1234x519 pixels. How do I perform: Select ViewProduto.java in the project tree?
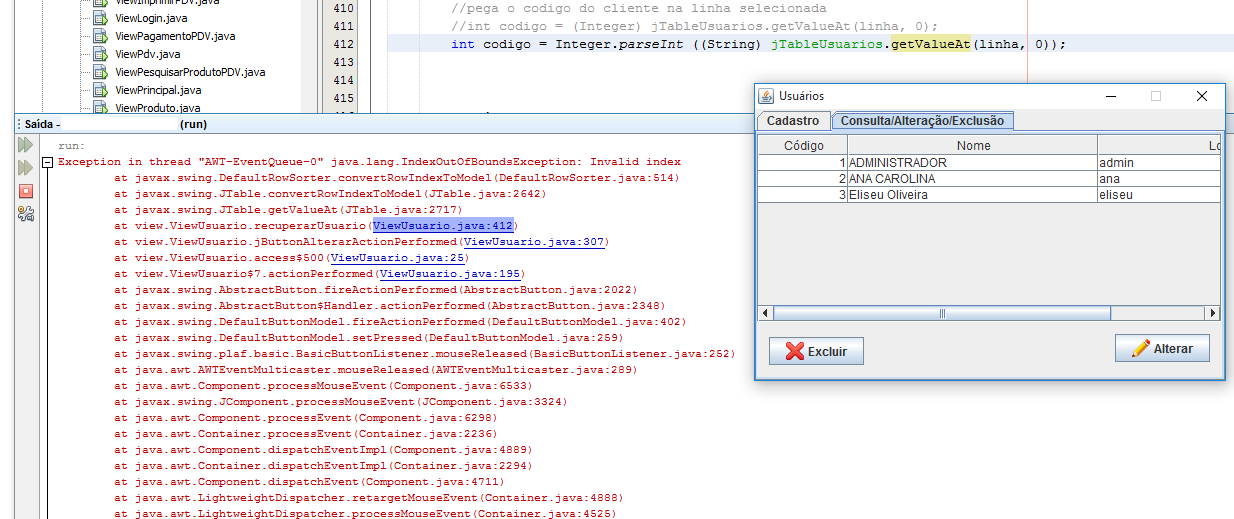tap(157, 107)
